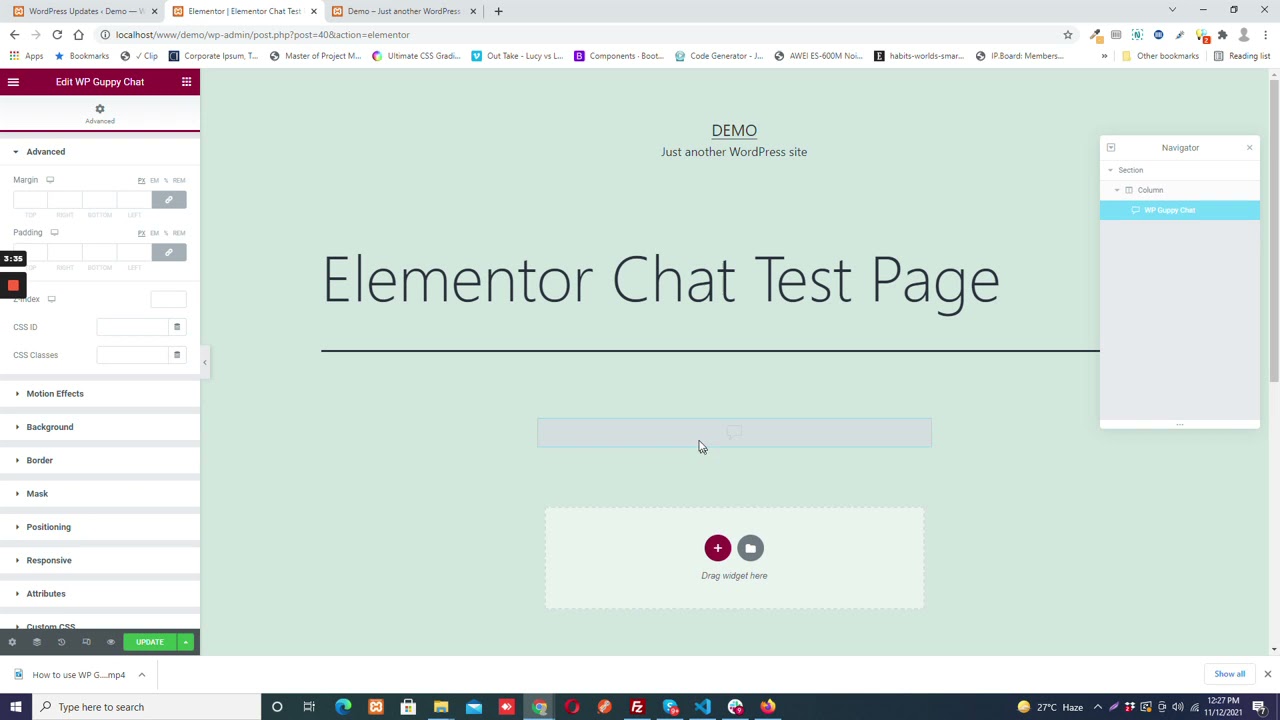Image resolution: width=1280 pixels, height=720 pixels.
Task: Open FileZilla from taskbar
Action: (637, 707)
